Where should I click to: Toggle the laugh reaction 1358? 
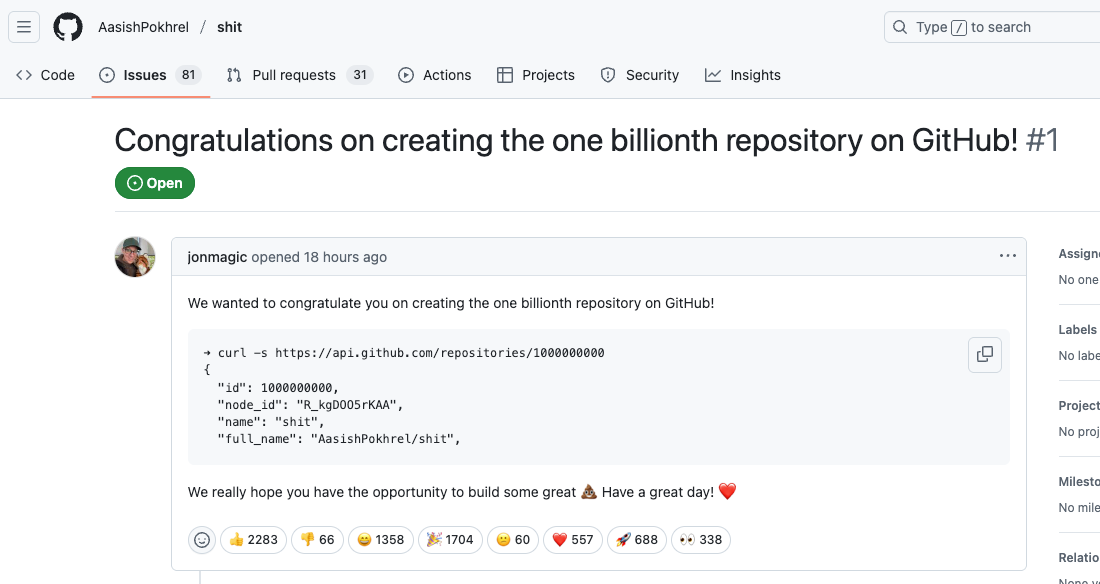[381, 540]
